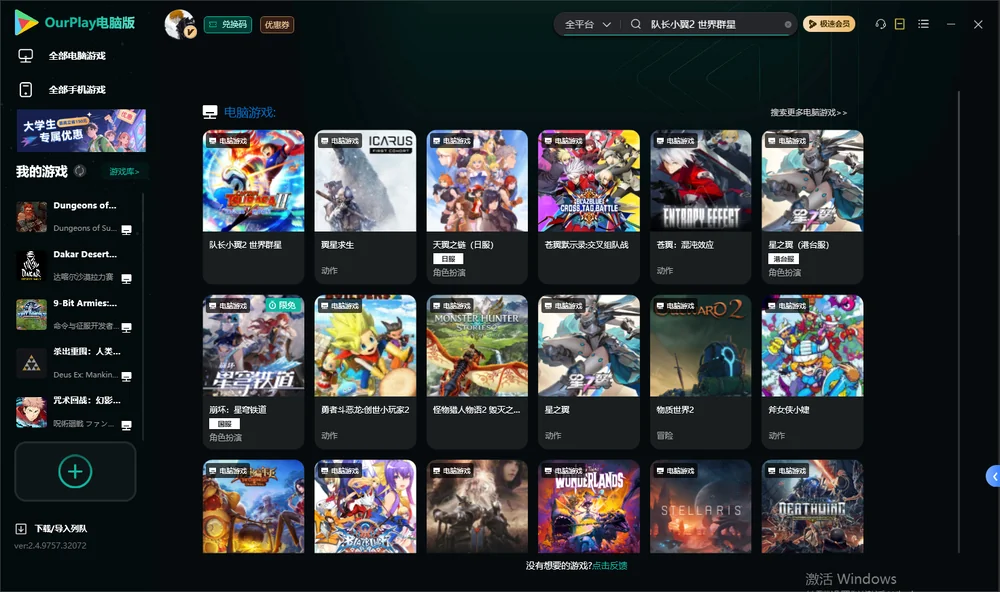This screenshot has height=592, width=1000.
Task: Click the search magnifier icon
Action: pos(636,24)
